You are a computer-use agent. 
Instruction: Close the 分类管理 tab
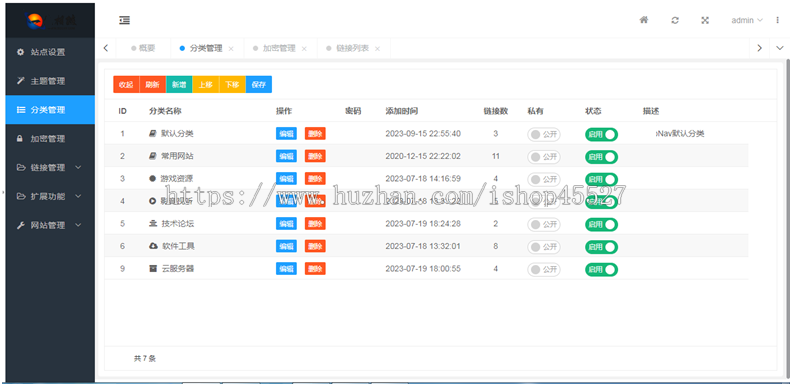pyautogui.click(x=231, y=49)
